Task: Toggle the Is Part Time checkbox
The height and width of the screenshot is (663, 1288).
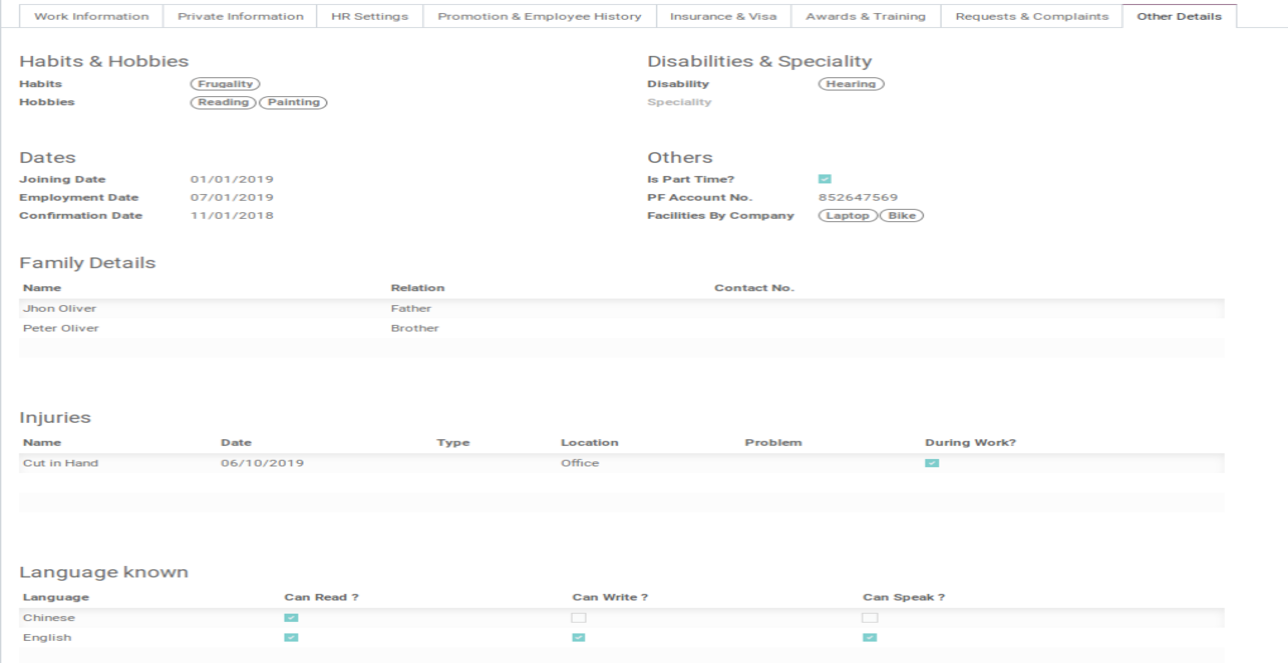Action: (824, 179)
